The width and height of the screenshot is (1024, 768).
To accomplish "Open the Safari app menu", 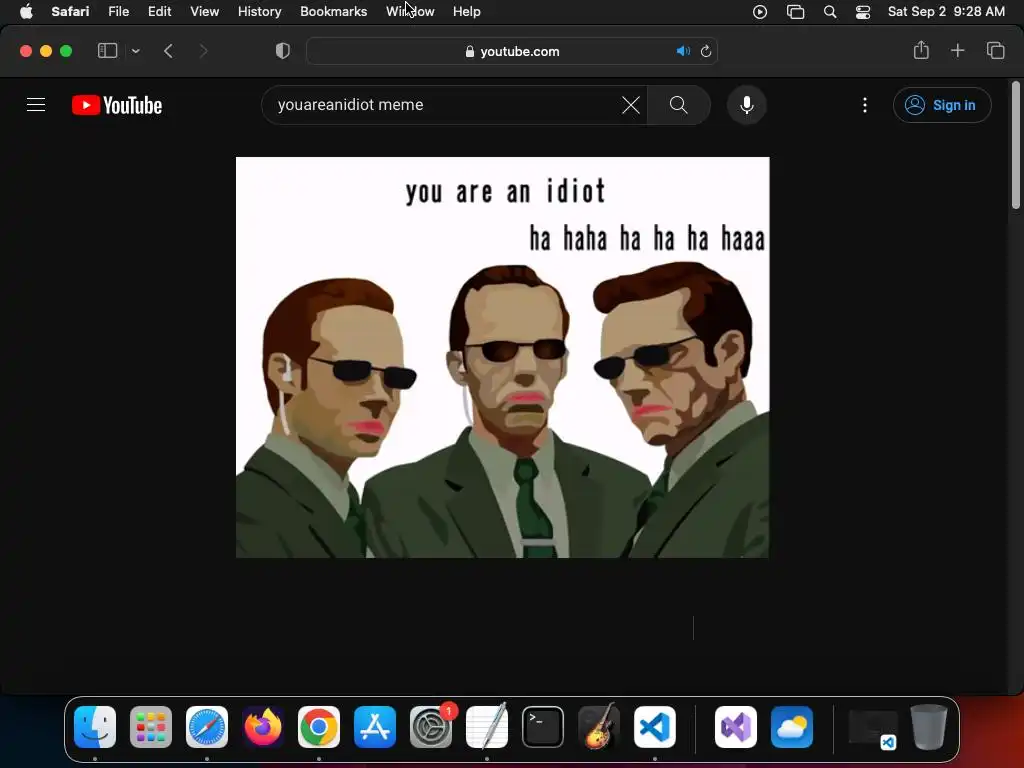I will pyautogui.click(x=70, y=11).
